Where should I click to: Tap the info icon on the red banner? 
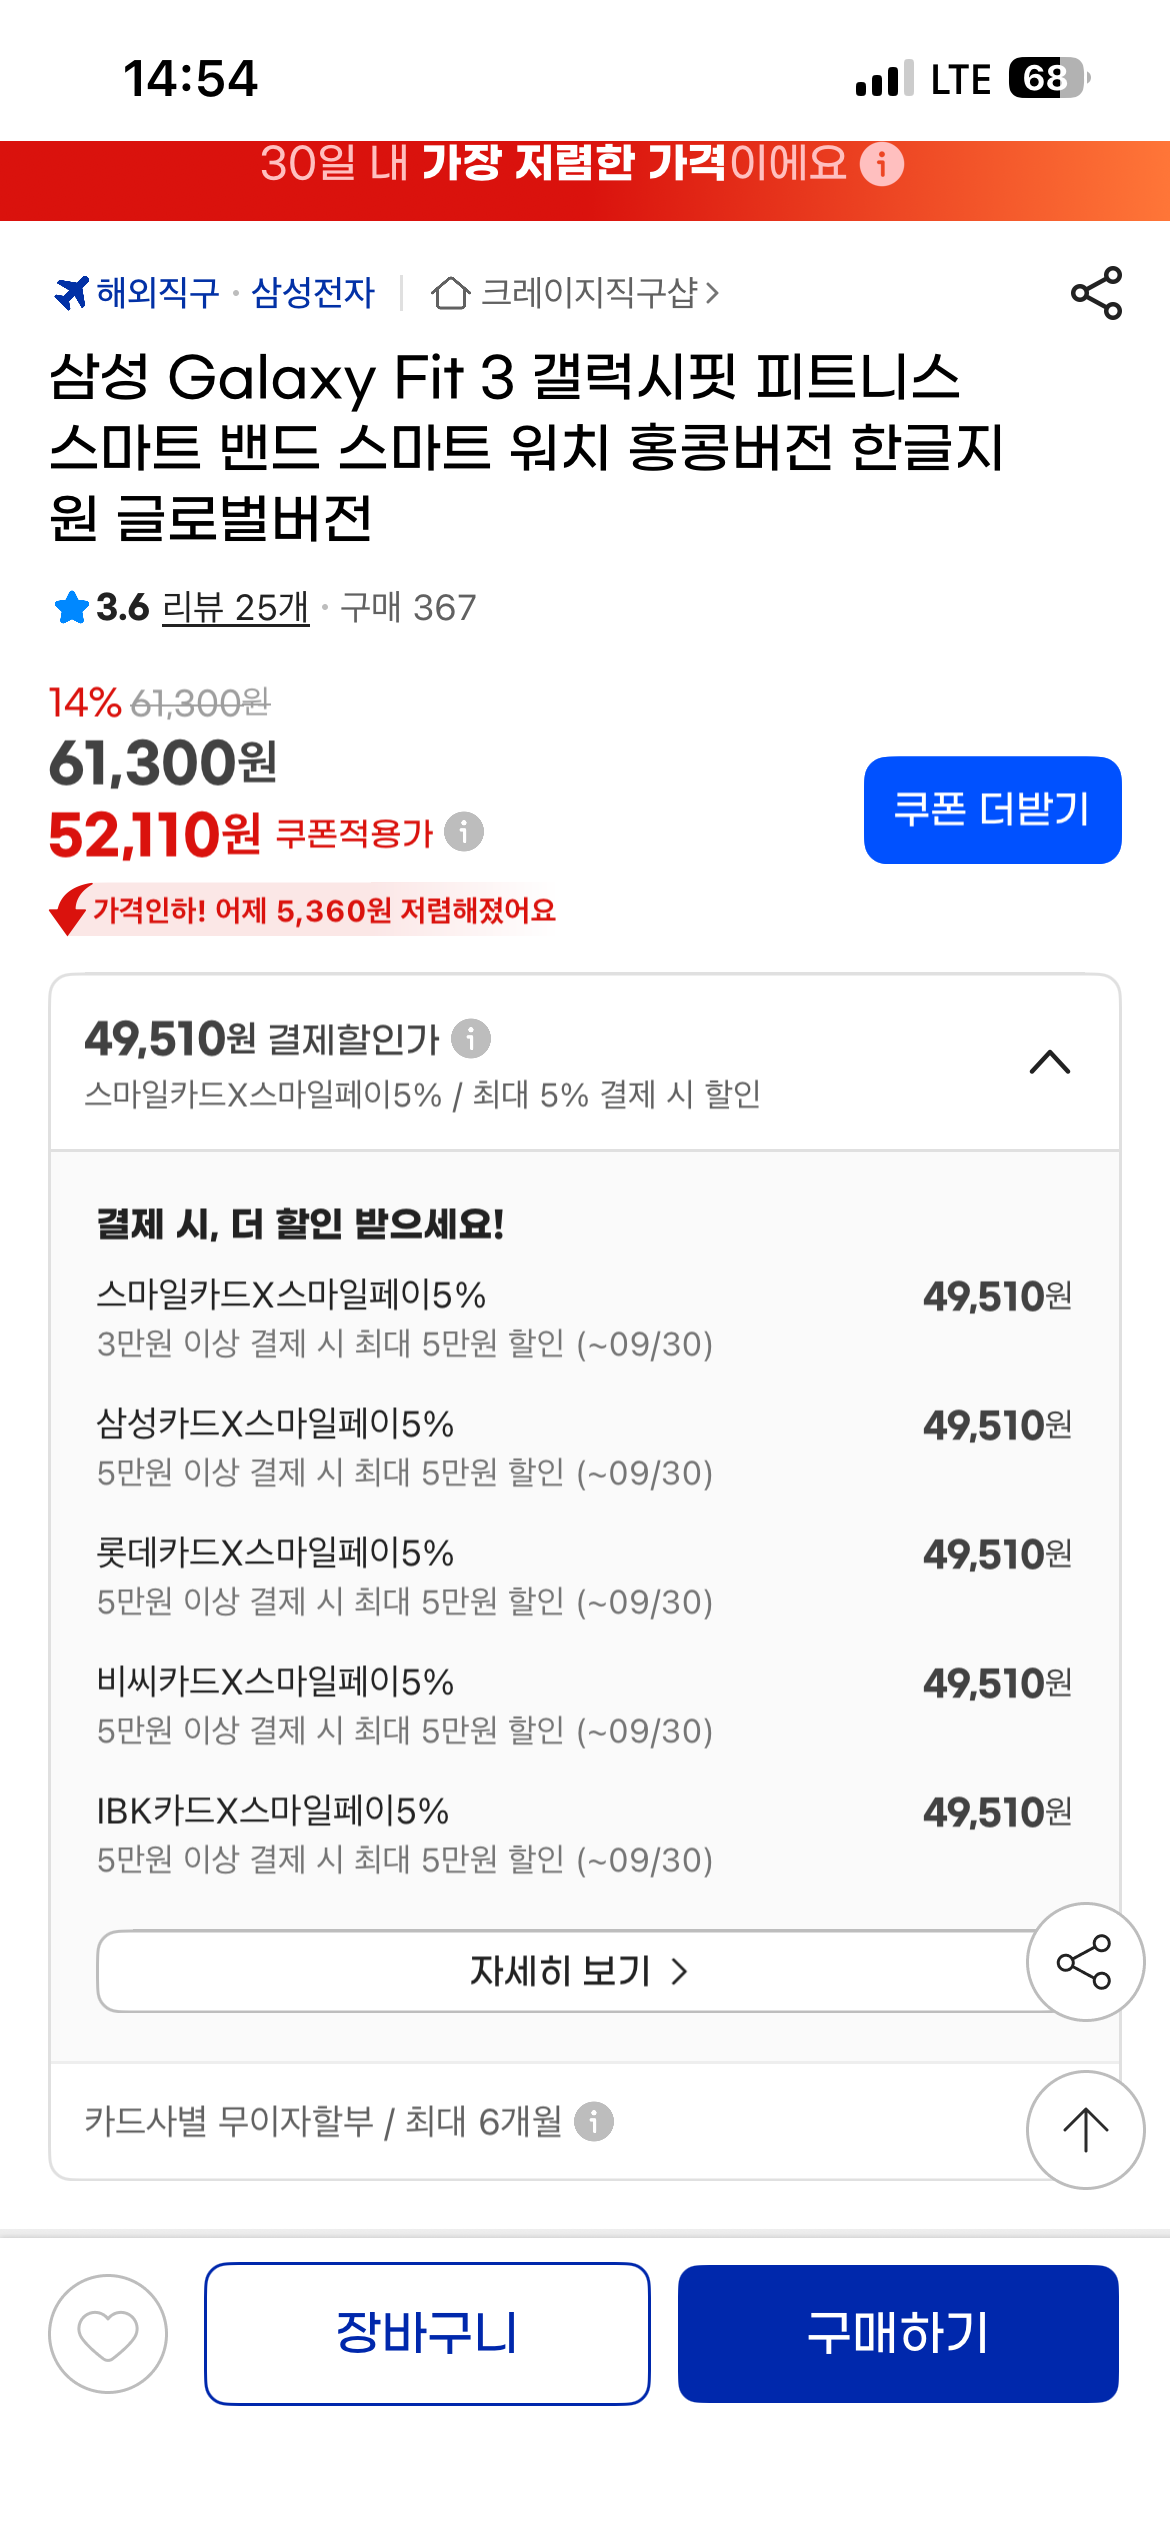click(x=882, y=164)
